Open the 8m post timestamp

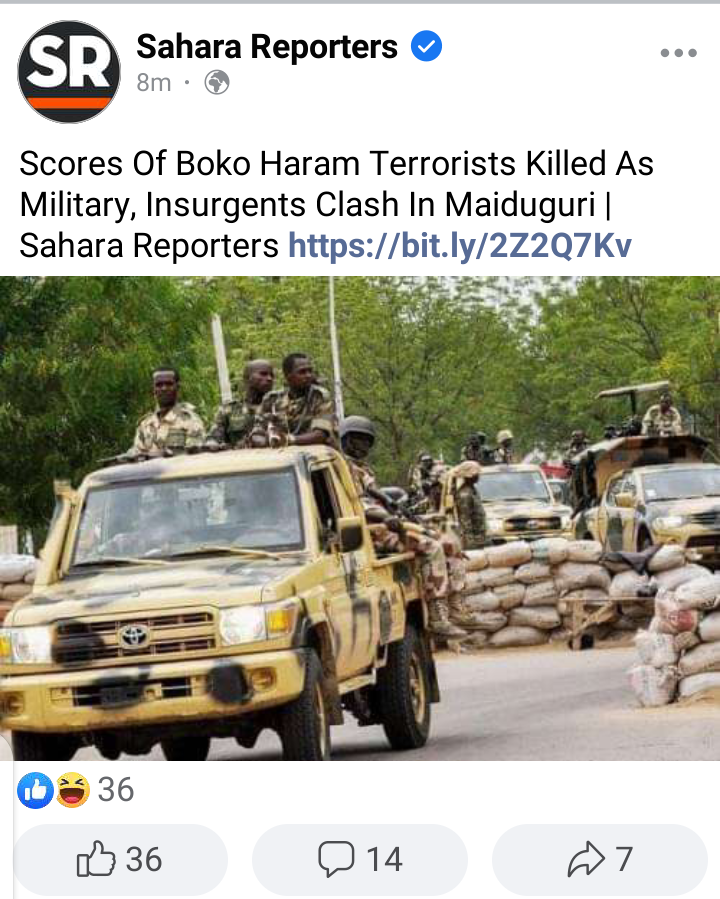[154, 83]
